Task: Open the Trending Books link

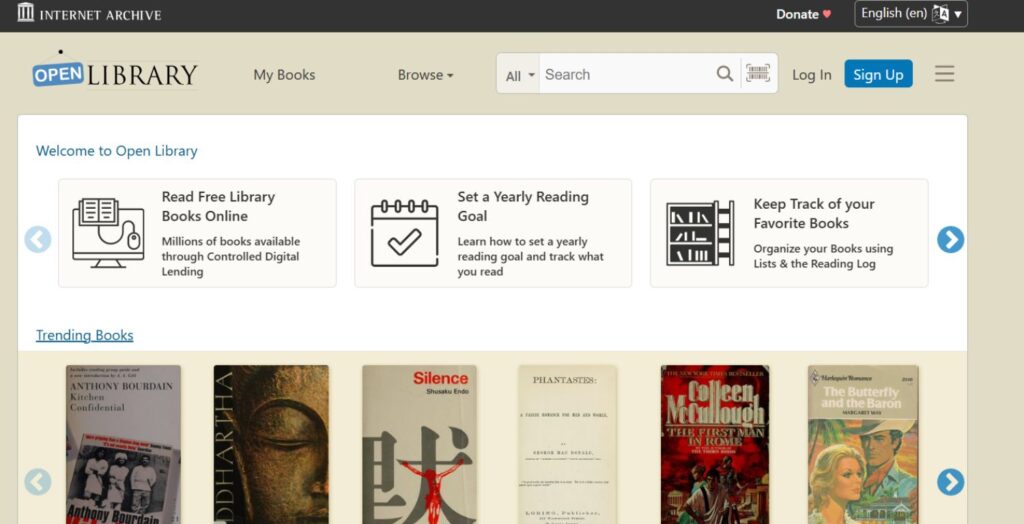Action: click(x=84, y=335)
